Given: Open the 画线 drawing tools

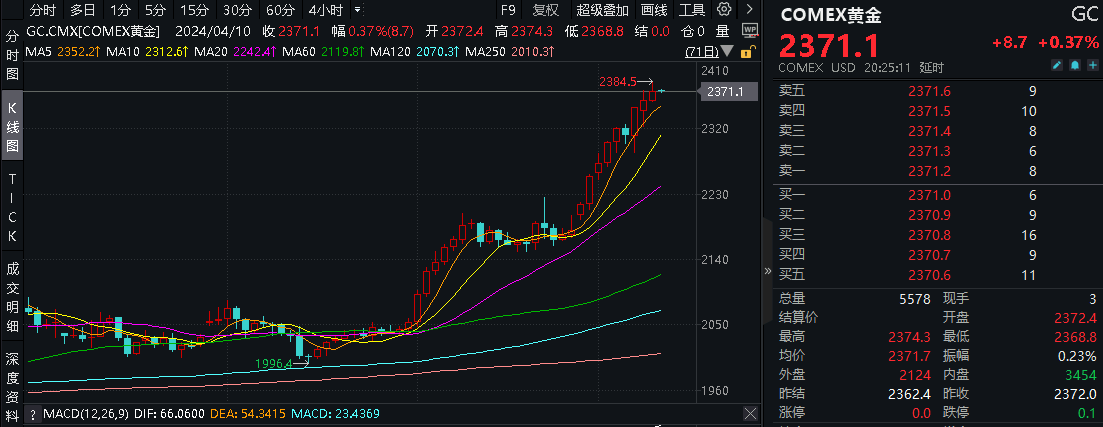Looking at the screenshot, I should pos(654,10).
